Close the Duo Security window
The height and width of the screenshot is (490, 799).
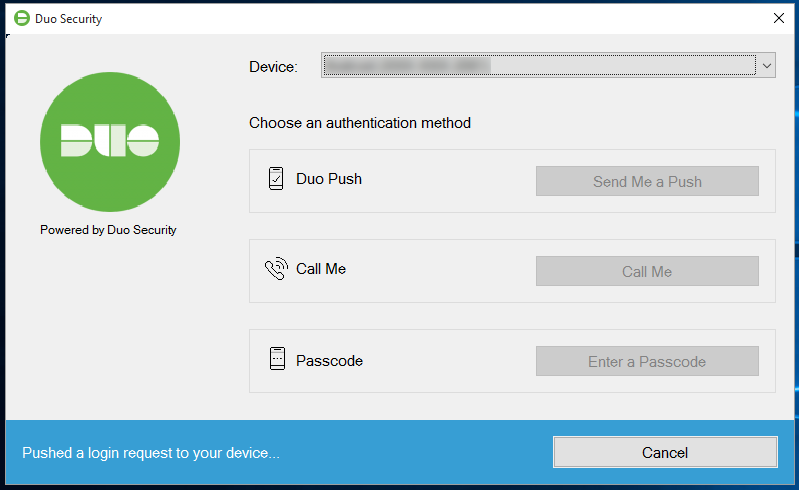tap(779, 18)
